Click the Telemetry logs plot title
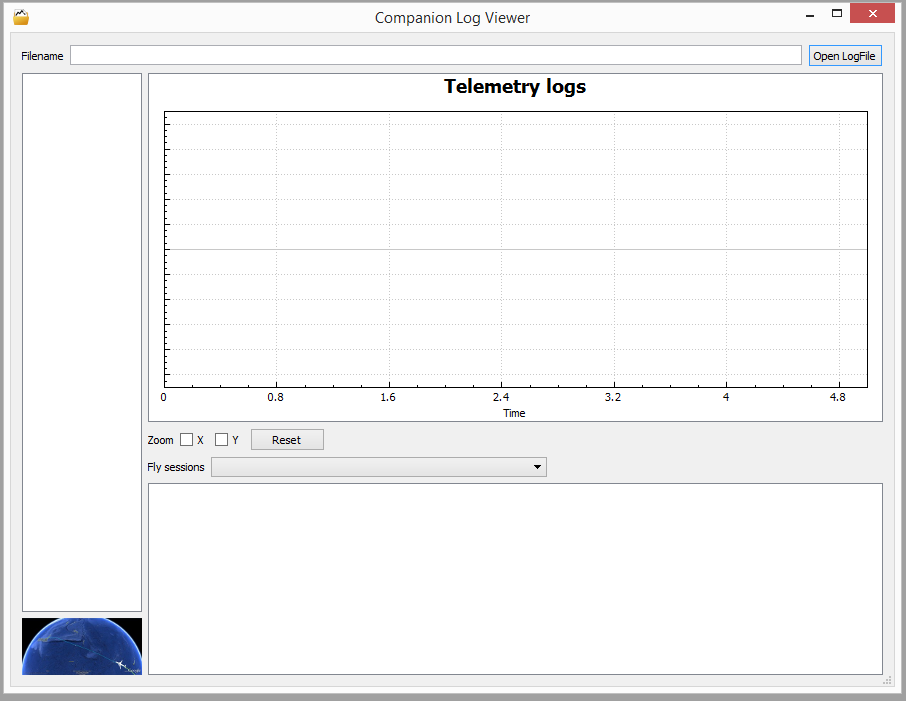The image size is (906, 701). point(515,87)
